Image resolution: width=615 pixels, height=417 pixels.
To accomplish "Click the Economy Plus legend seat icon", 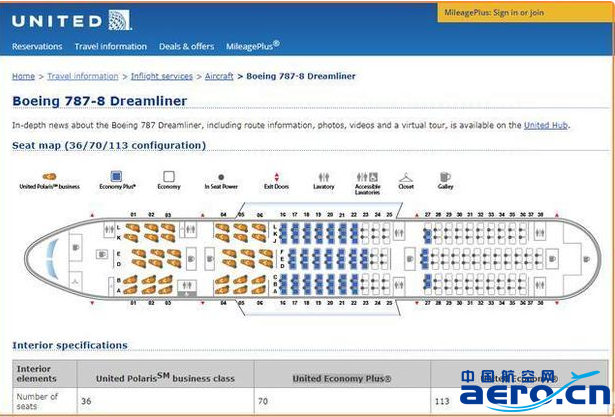I will pyautogui.click(x=116, y=177).
